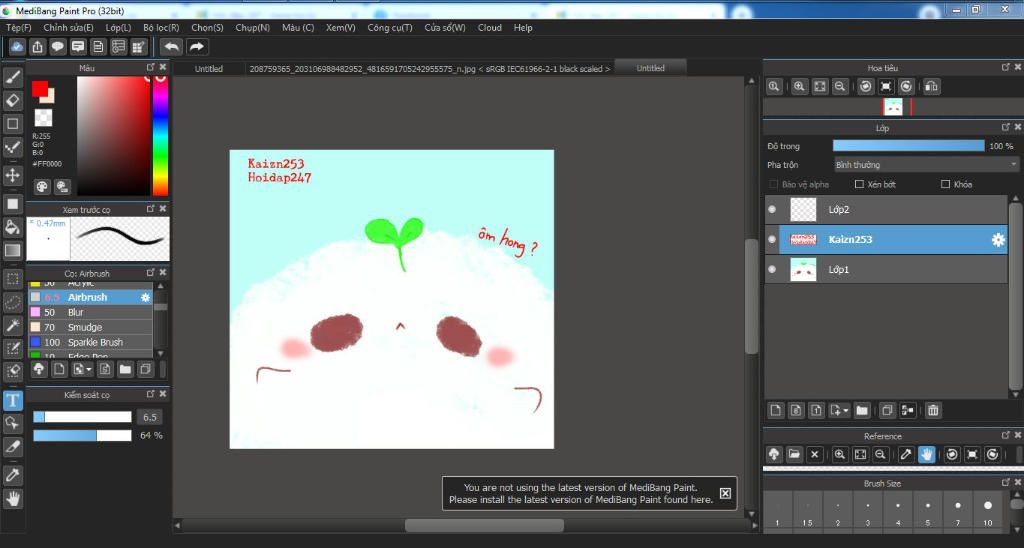
Task: Click brush list scroll-down arrow
Action: click(x=161, y=353)
